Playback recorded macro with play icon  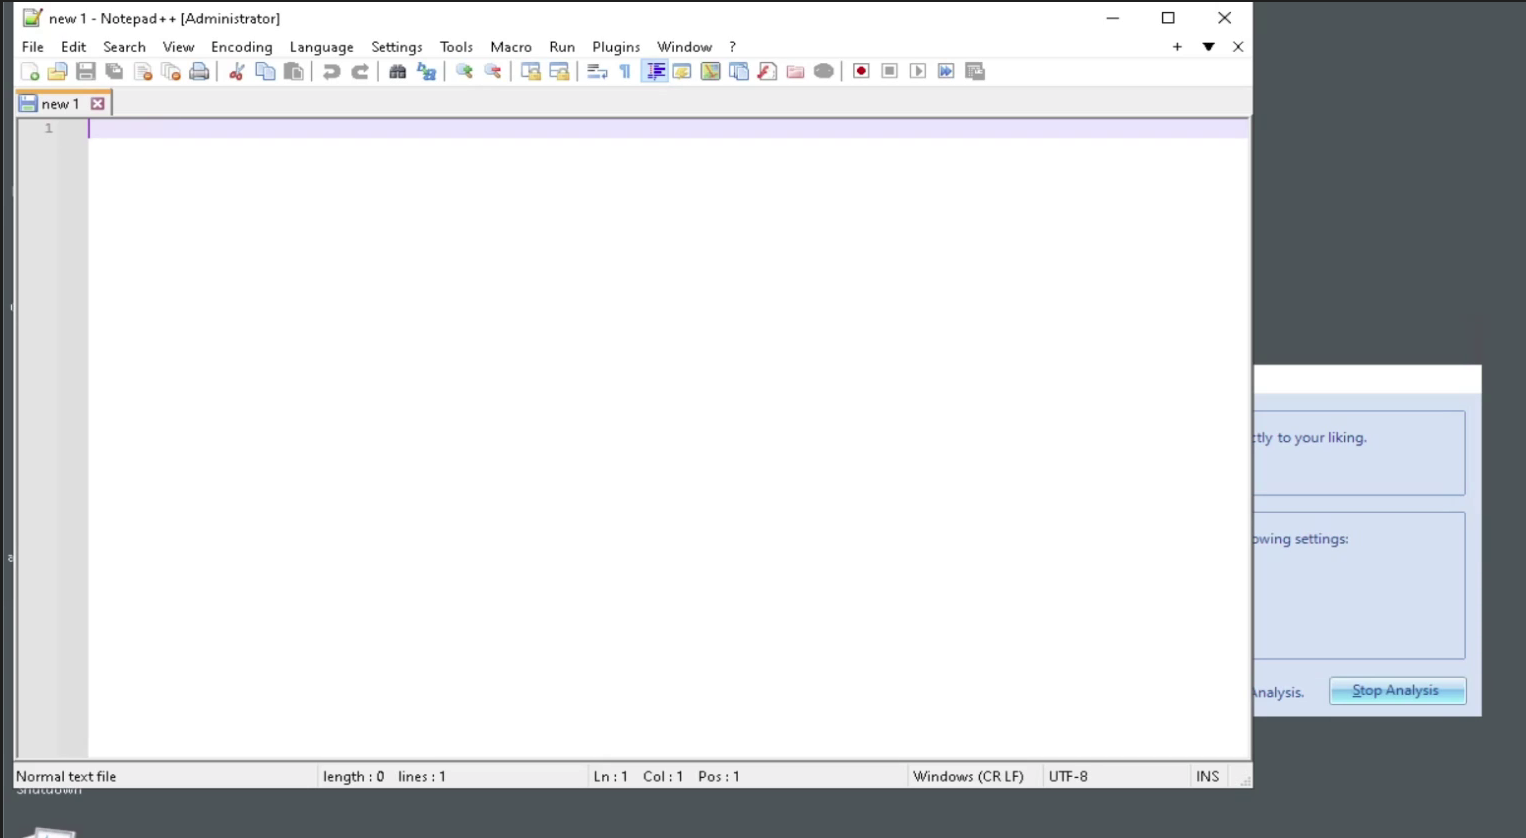point(917,71)
